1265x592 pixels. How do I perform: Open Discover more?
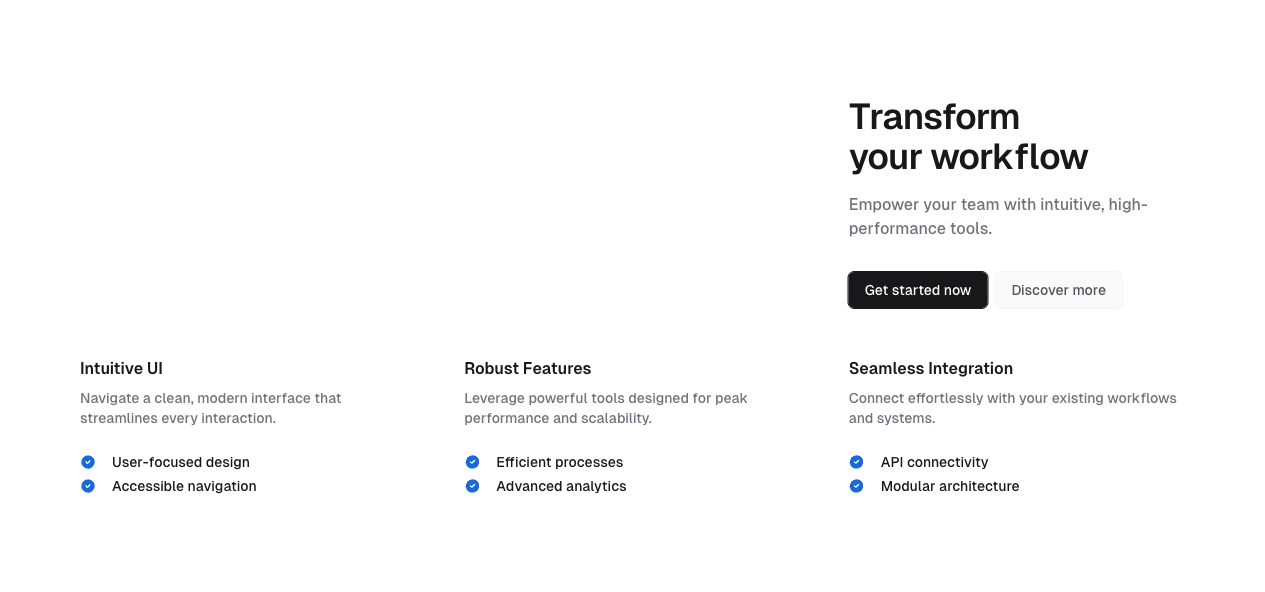tap(1058, 290)
